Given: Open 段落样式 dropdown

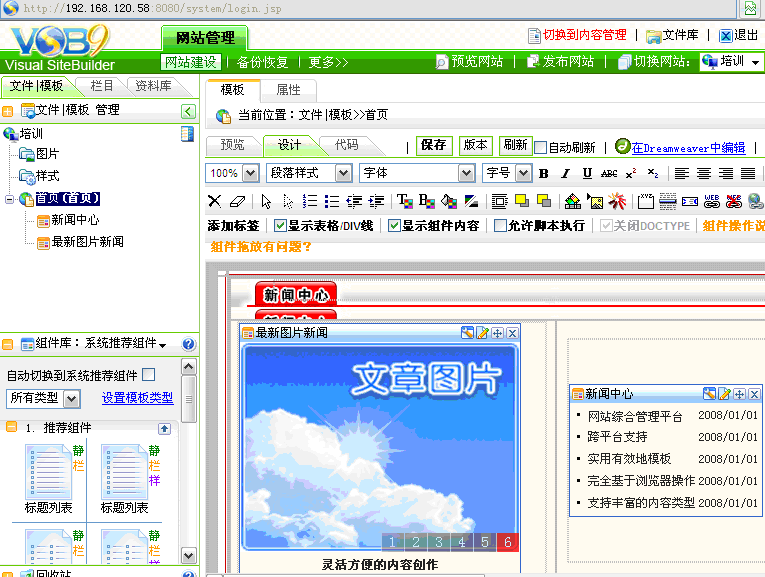Looking at the screenshot, I should pos(343,173).
